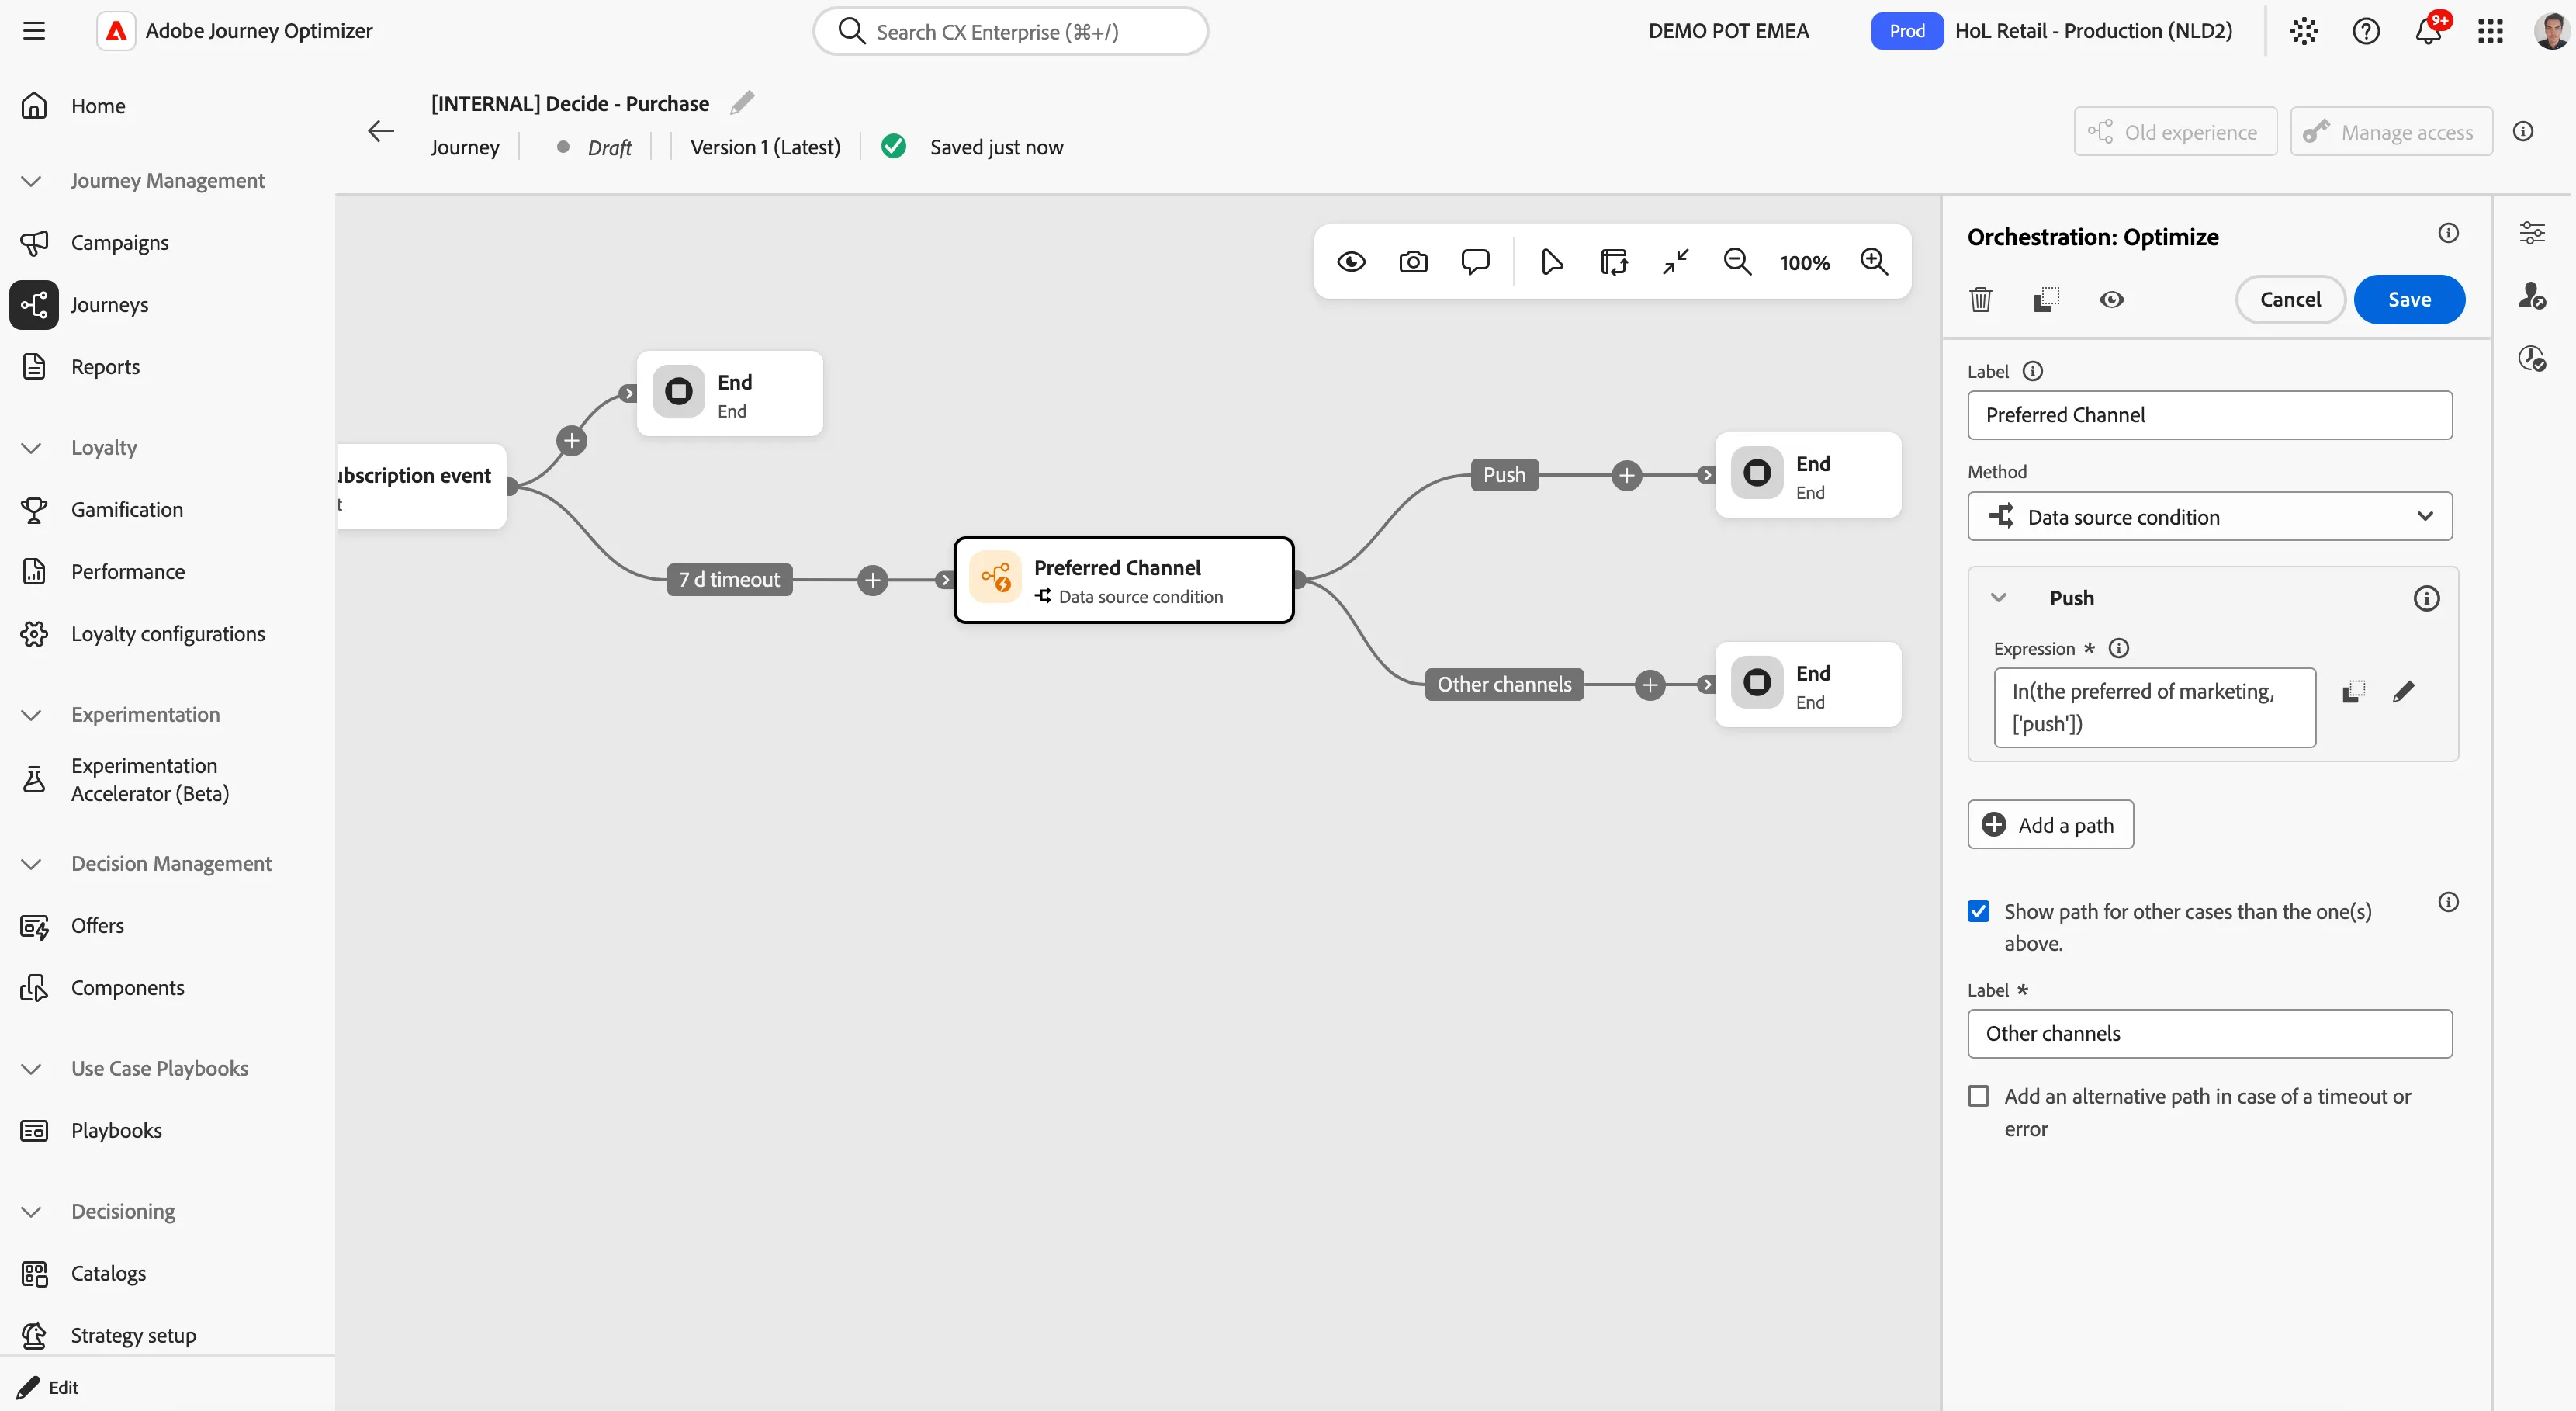Open the apps grid switcher
This screenshot has width=2576, height=1411.
coord(2490,31)
